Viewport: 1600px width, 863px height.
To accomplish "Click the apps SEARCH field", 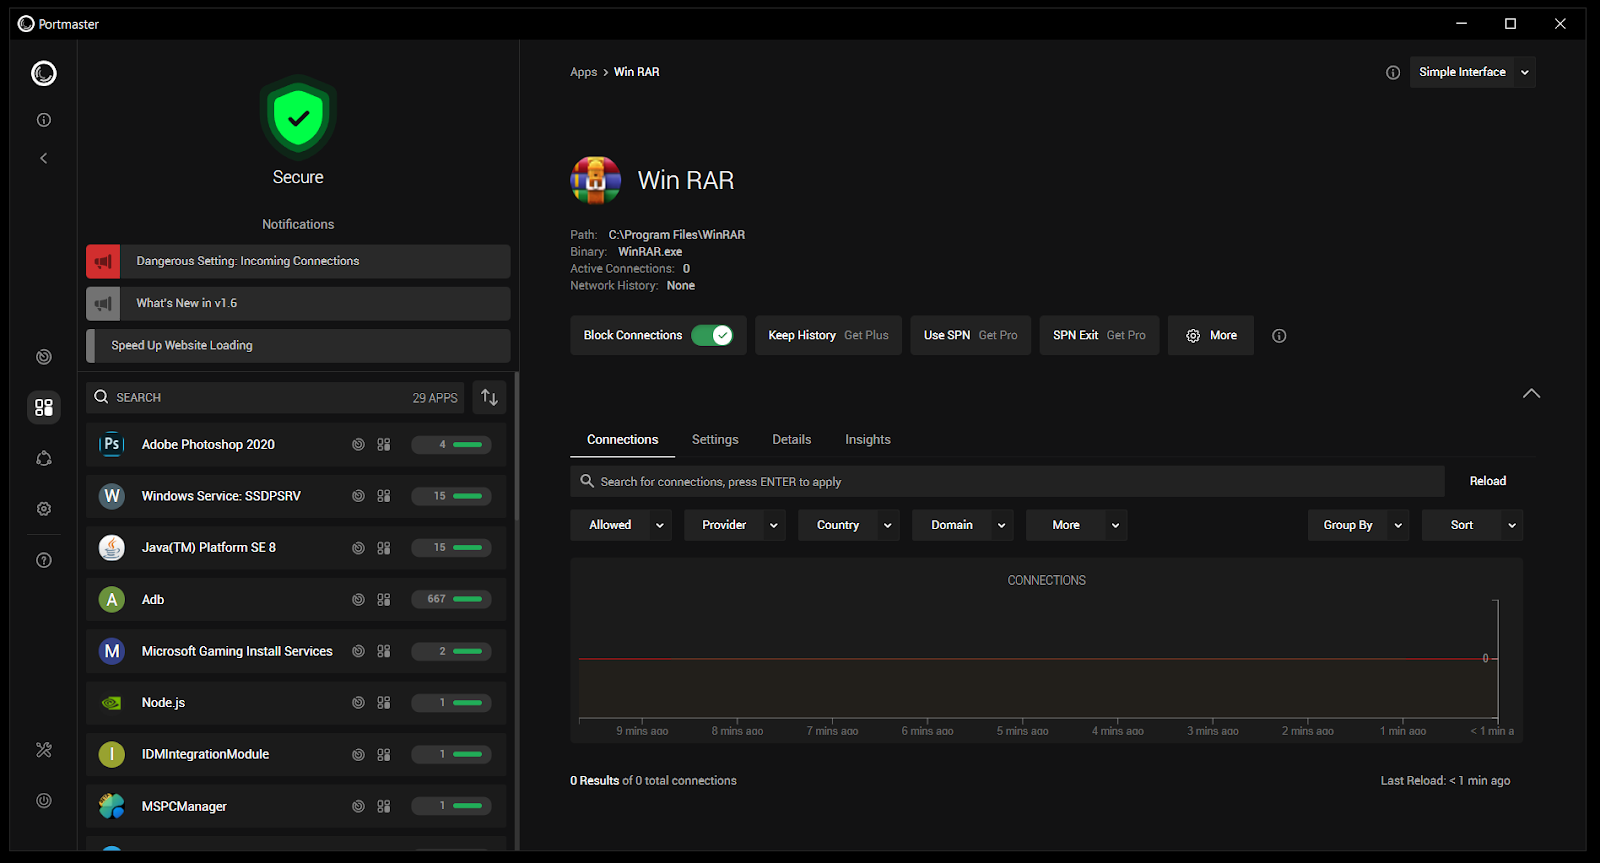I will 275,397.
